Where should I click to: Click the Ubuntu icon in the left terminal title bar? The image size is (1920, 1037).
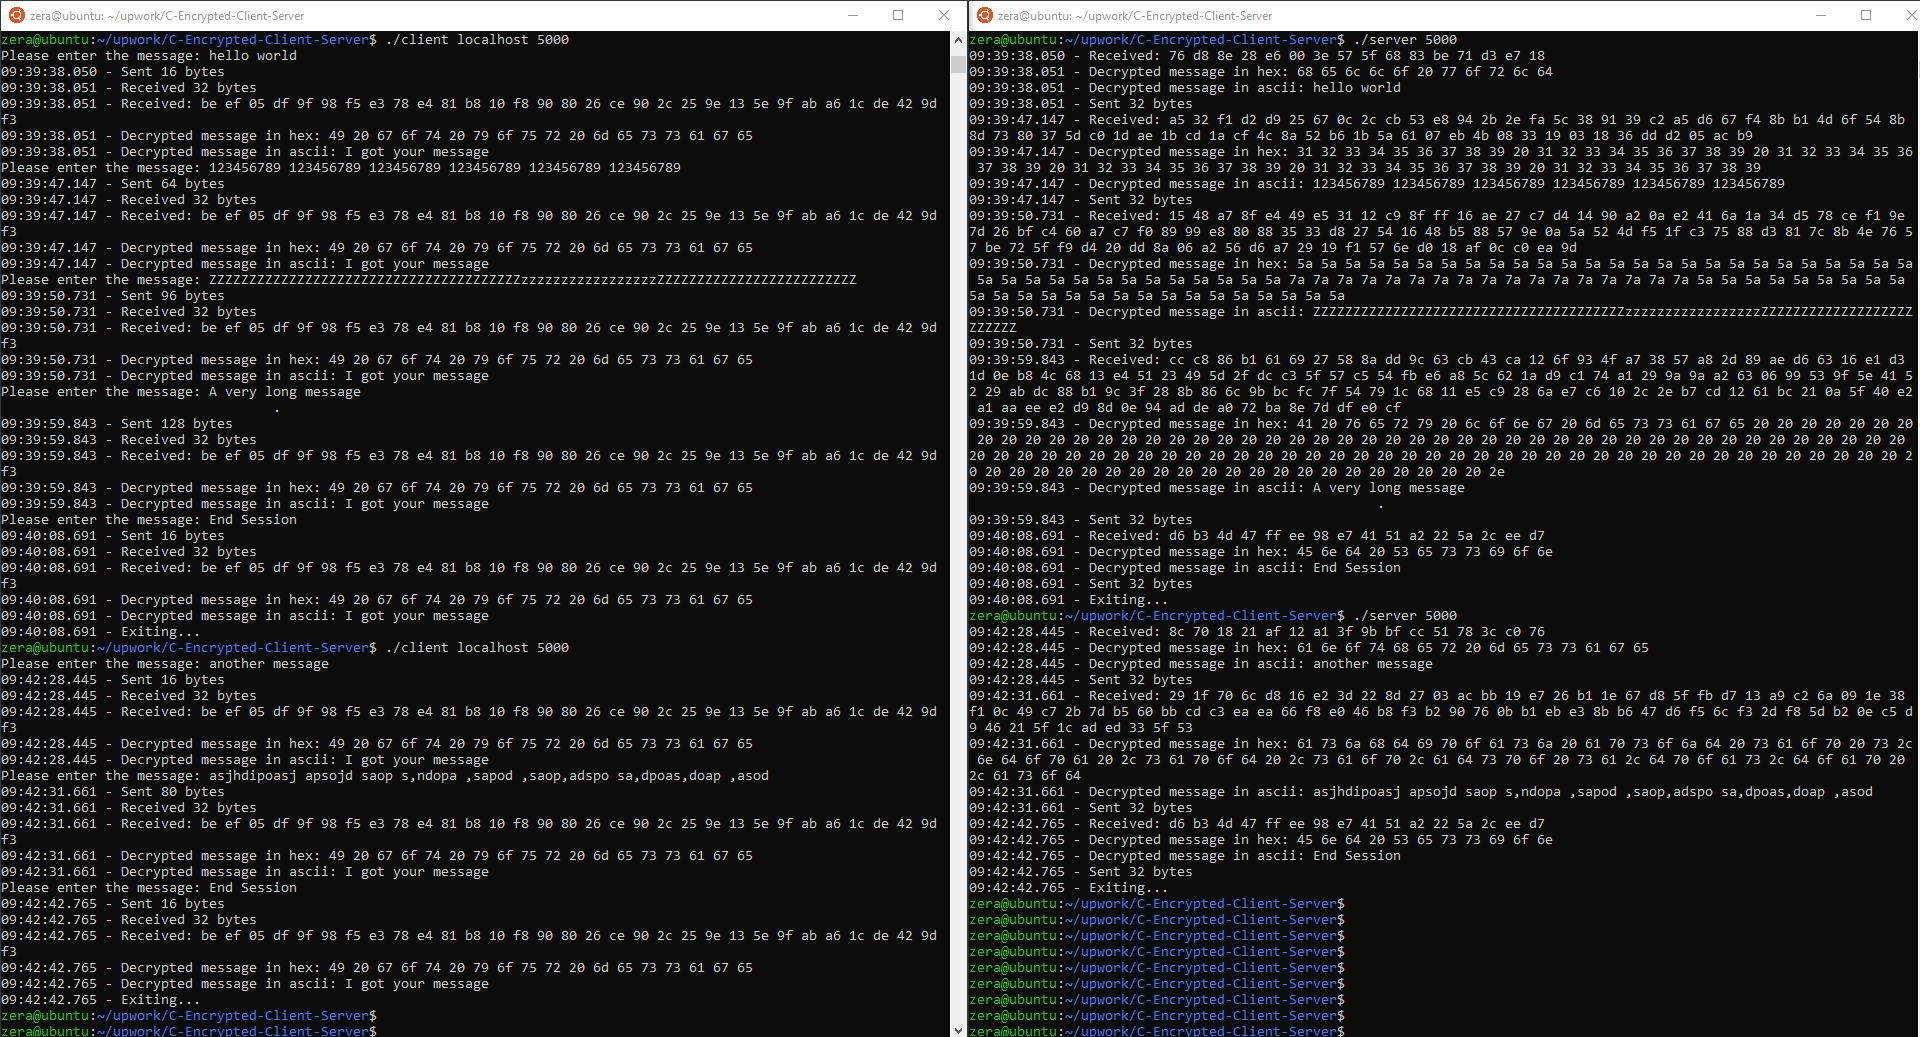click(x=16, y=15)
